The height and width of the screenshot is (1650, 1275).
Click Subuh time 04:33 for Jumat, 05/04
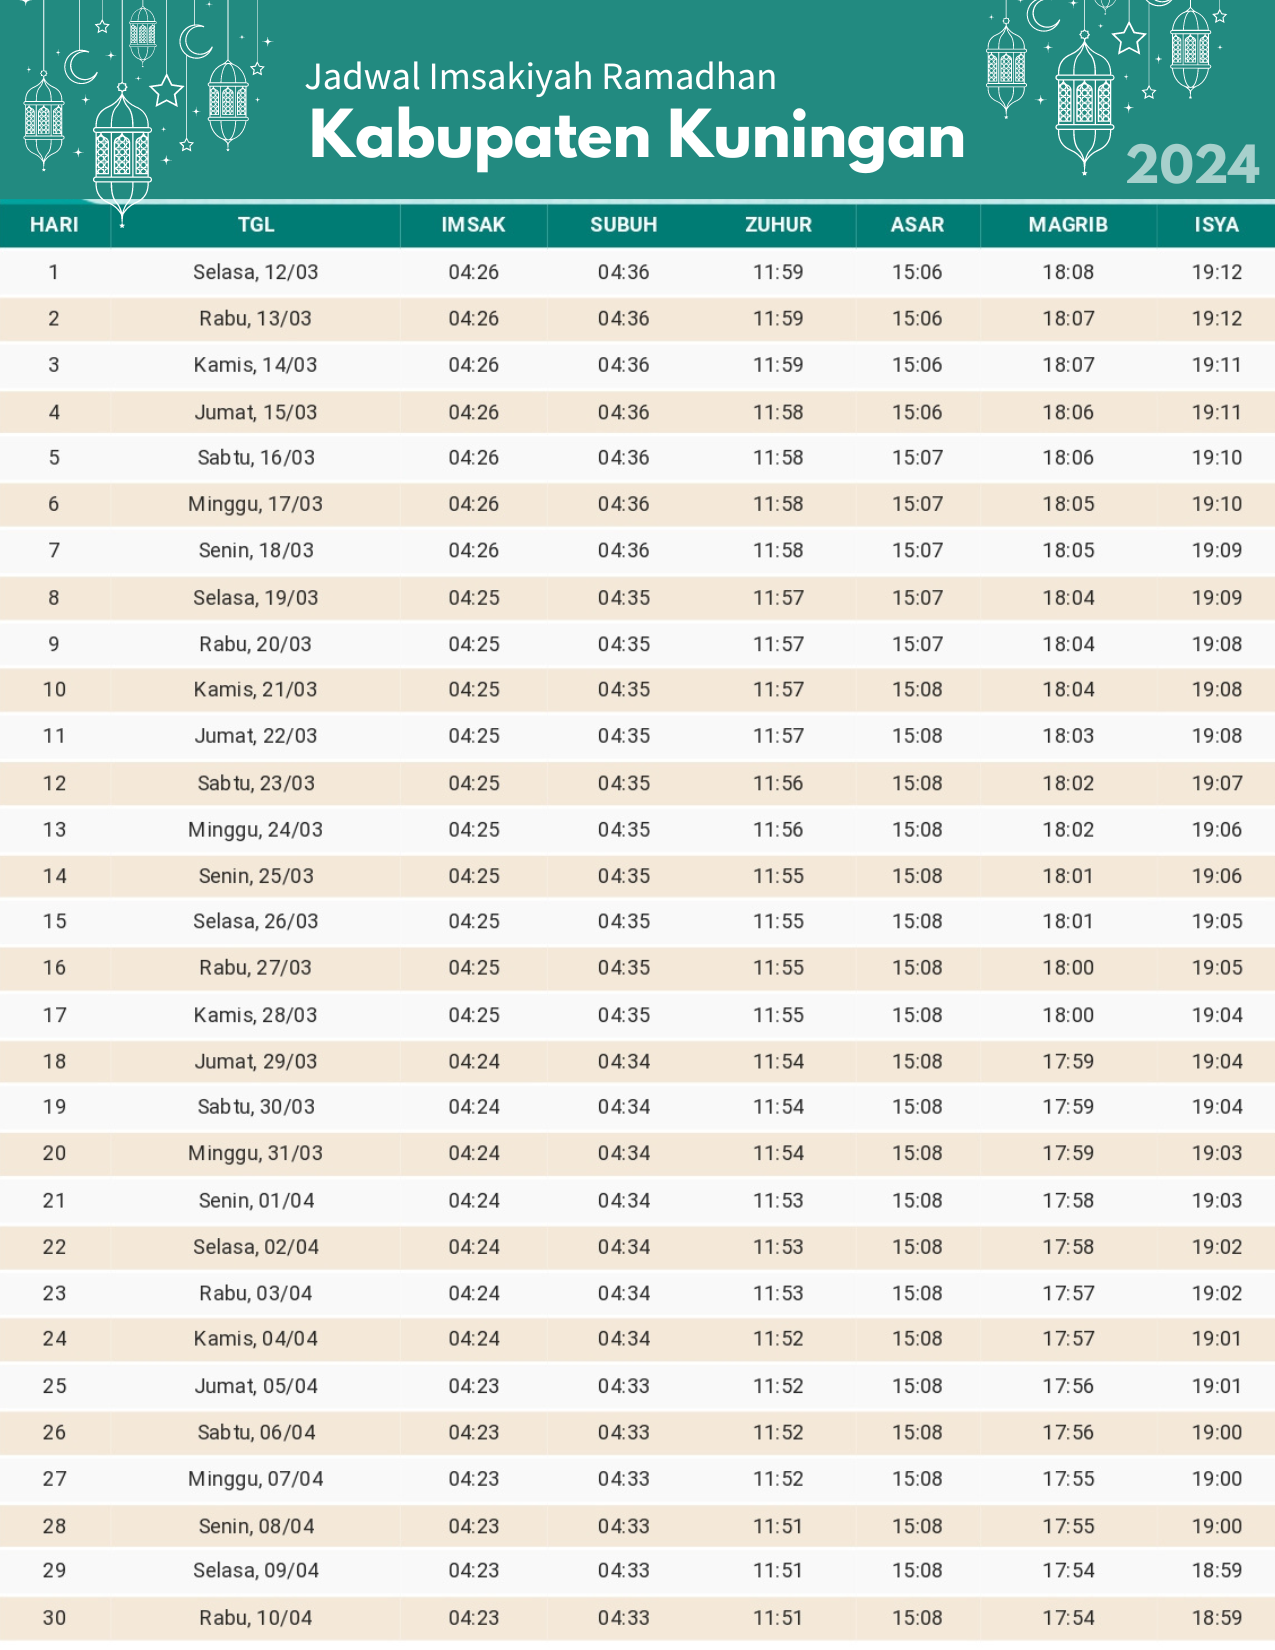624,1386
